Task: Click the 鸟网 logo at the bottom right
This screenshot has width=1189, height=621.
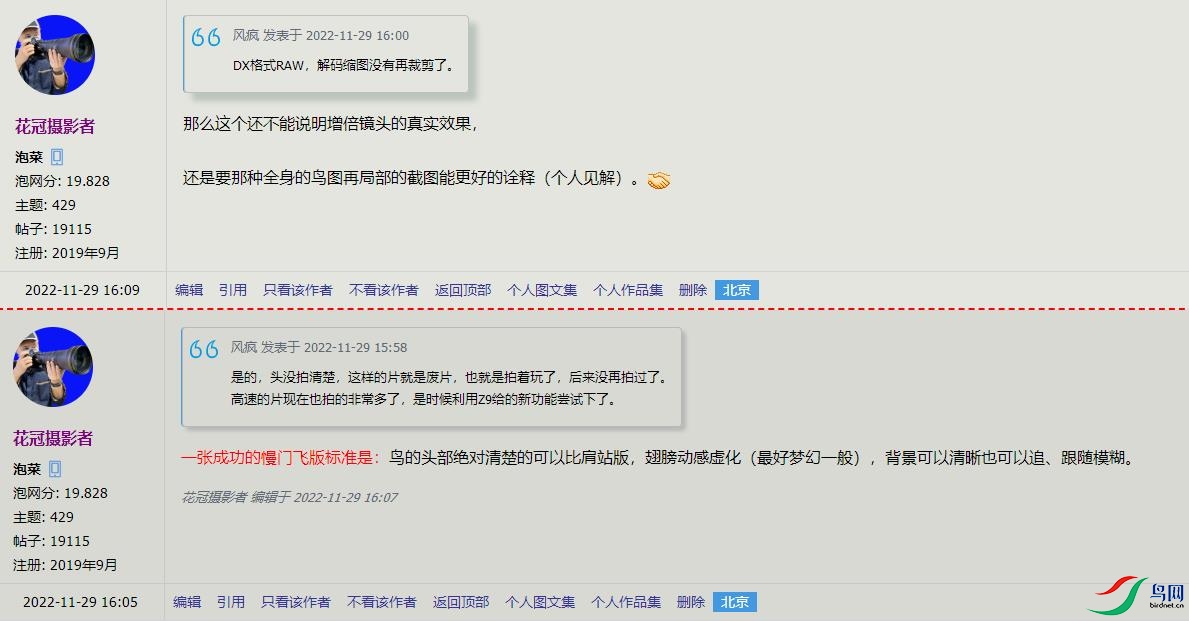Action: [x=1137, y=594]
